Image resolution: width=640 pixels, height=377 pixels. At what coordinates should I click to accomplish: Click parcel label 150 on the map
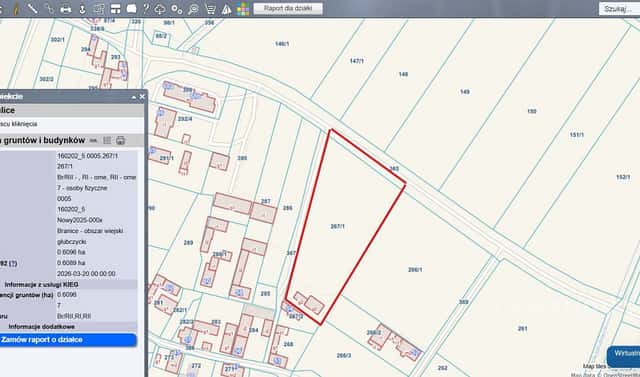pyautogui.click(x=531, y=111)
